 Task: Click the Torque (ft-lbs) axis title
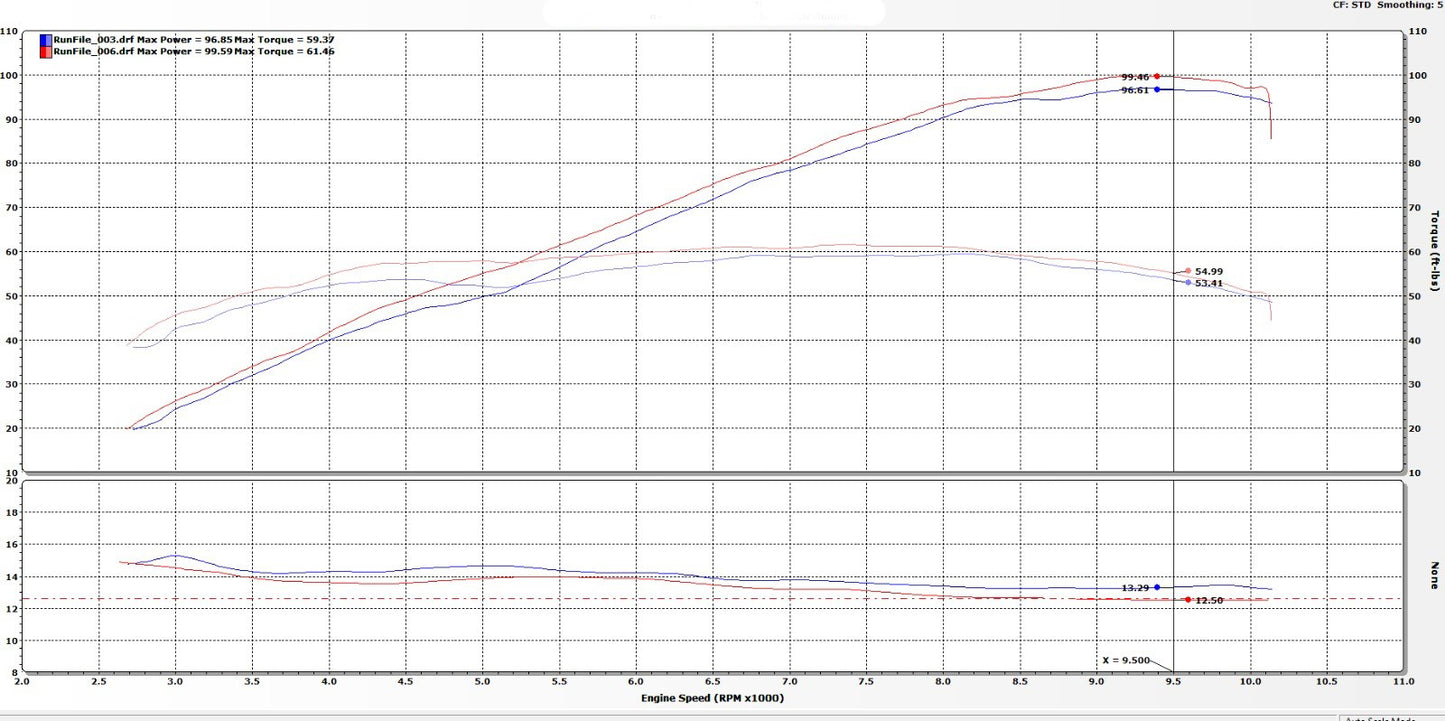(x=1434, y=251)
